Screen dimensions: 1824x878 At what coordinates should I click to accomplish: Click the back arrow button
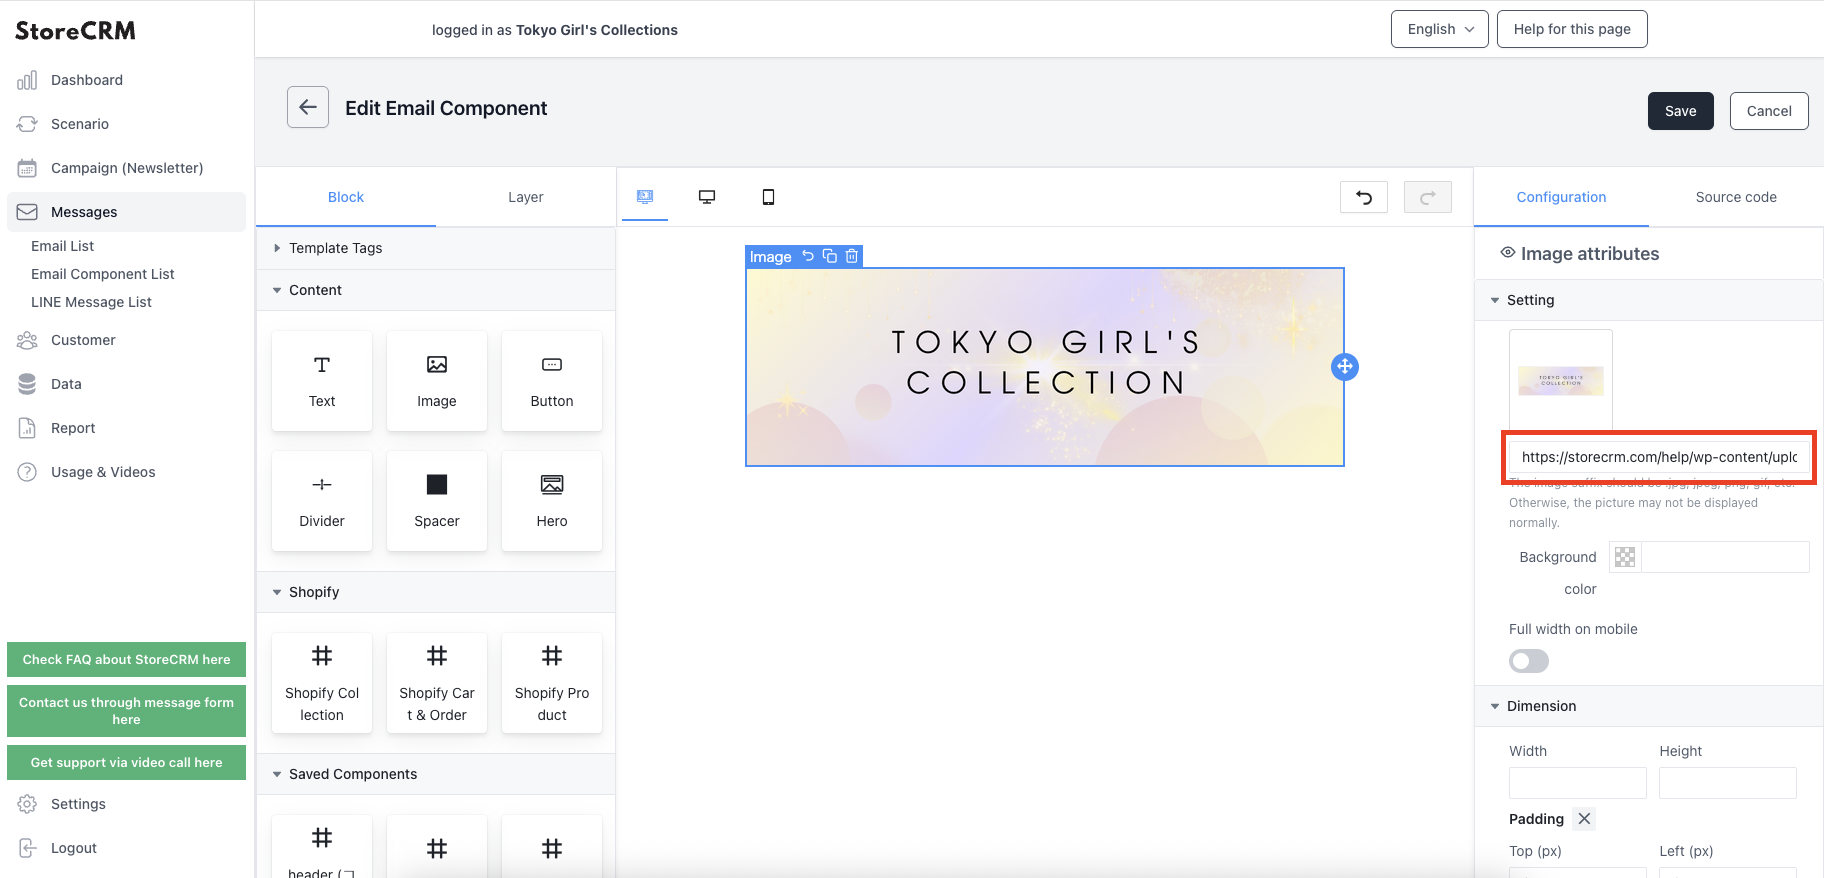[308, 107]
